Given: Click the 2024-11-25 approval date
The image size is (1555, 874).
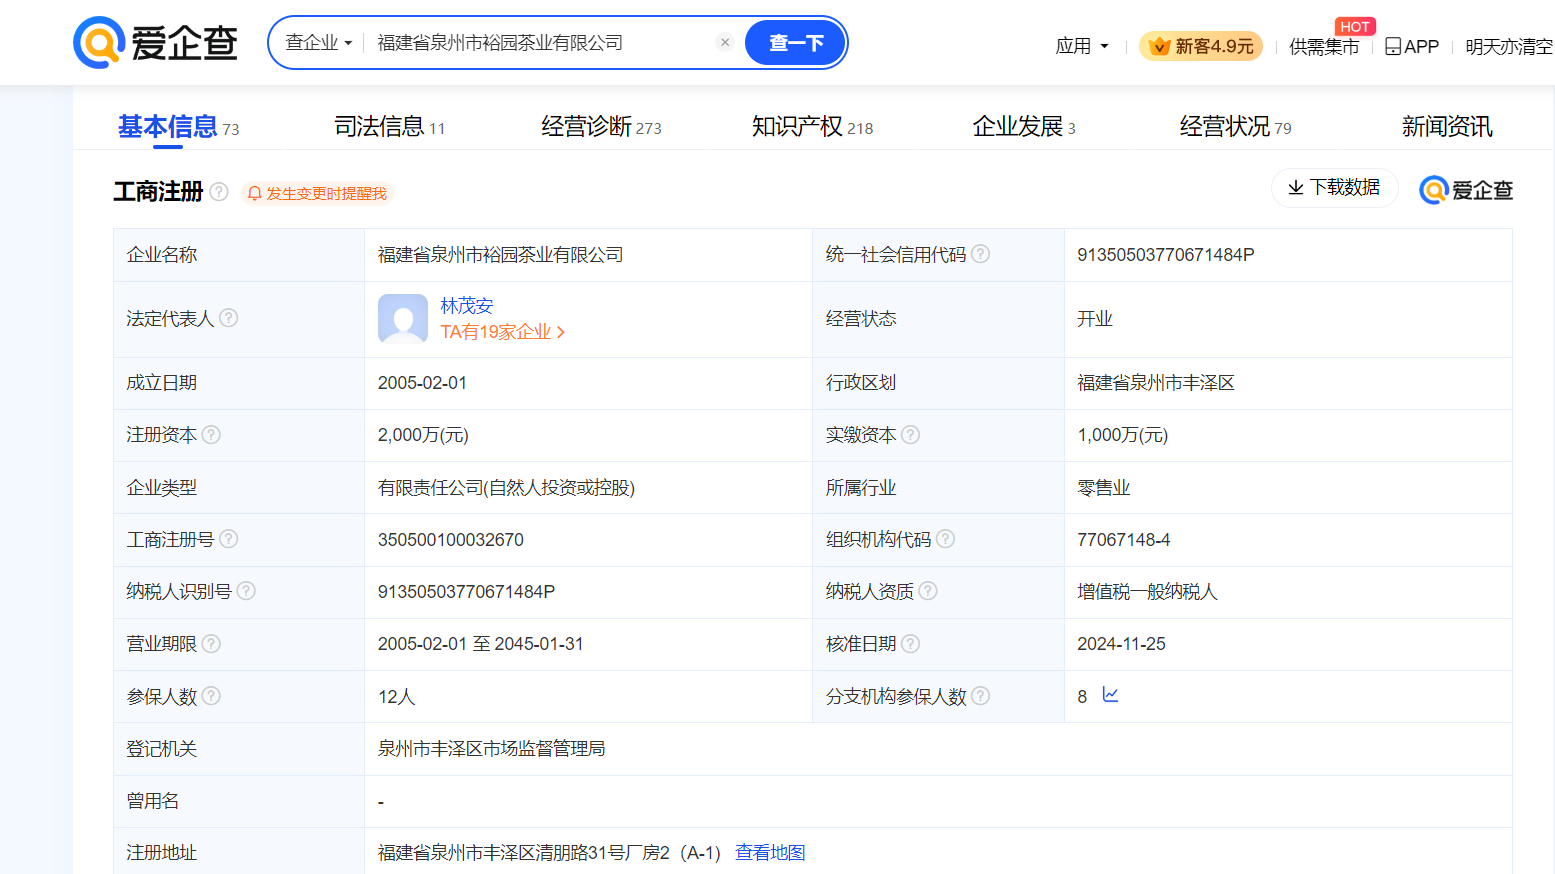Looking at the screenshot, I should tap(1121, 644).
